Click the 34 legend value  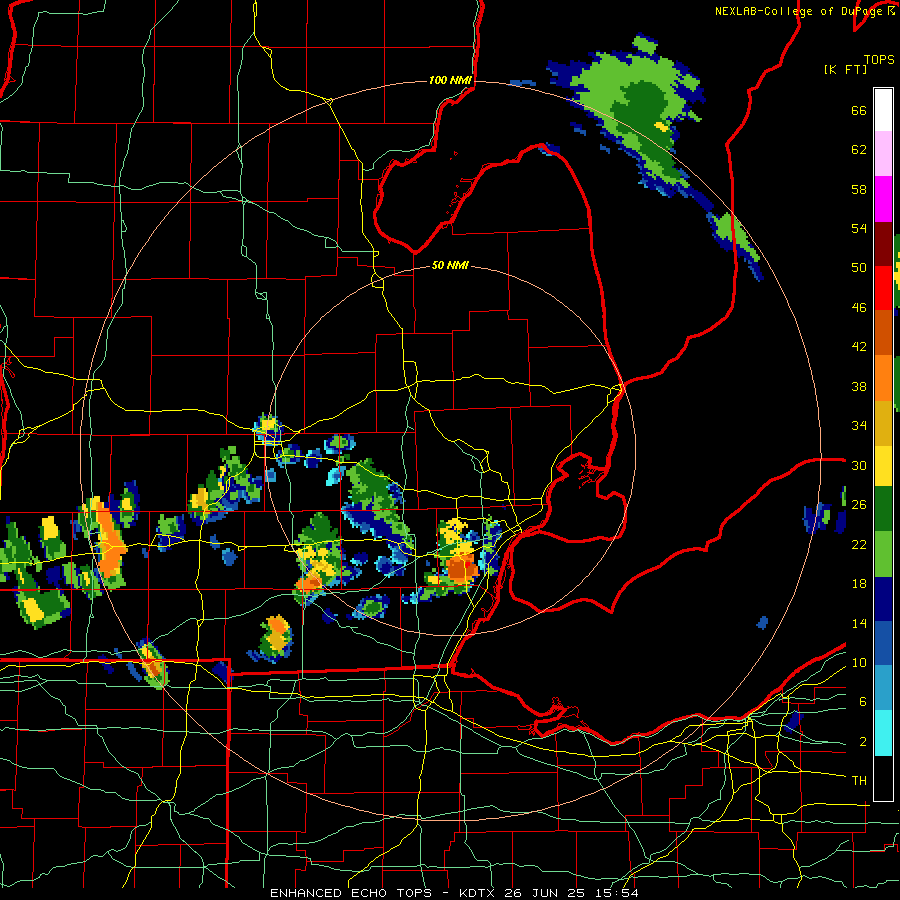pyautogui.click(x=859, y=426)
